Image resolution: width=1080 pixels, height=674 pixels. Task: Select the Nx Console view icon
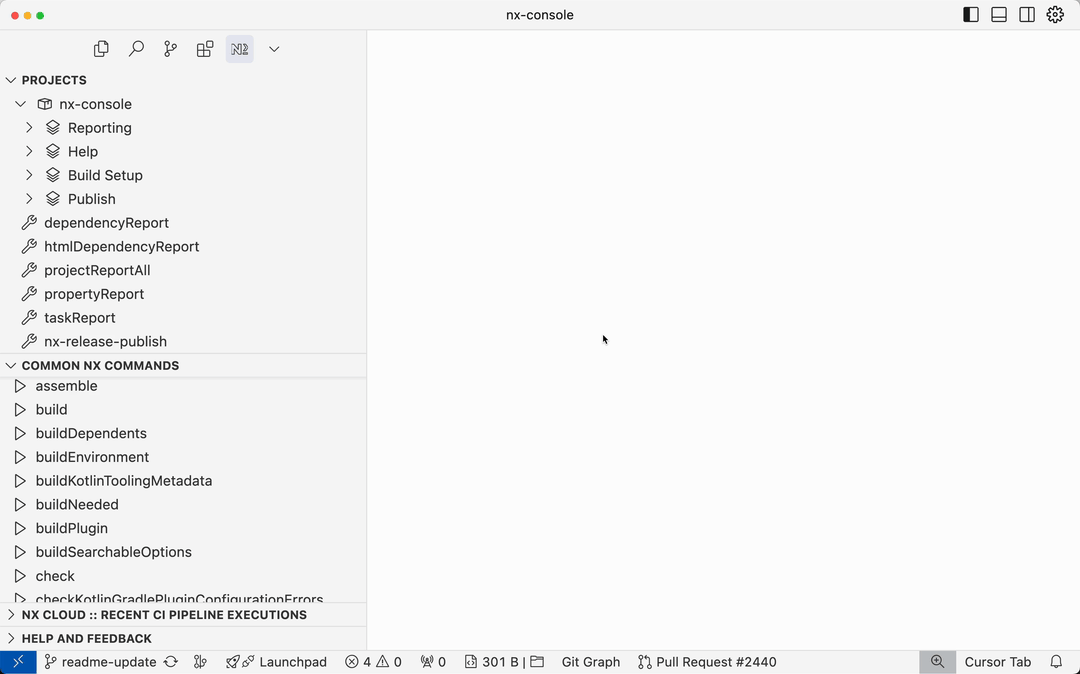240,49
